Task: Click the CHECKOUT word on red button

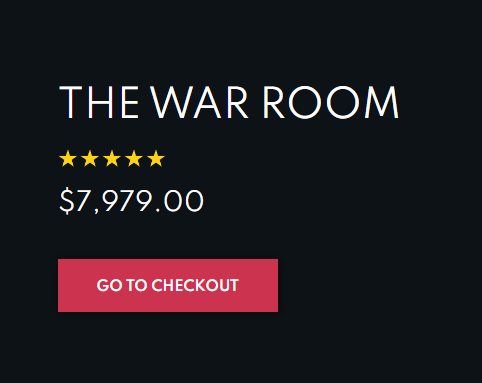Action: [x=195, y=285]
